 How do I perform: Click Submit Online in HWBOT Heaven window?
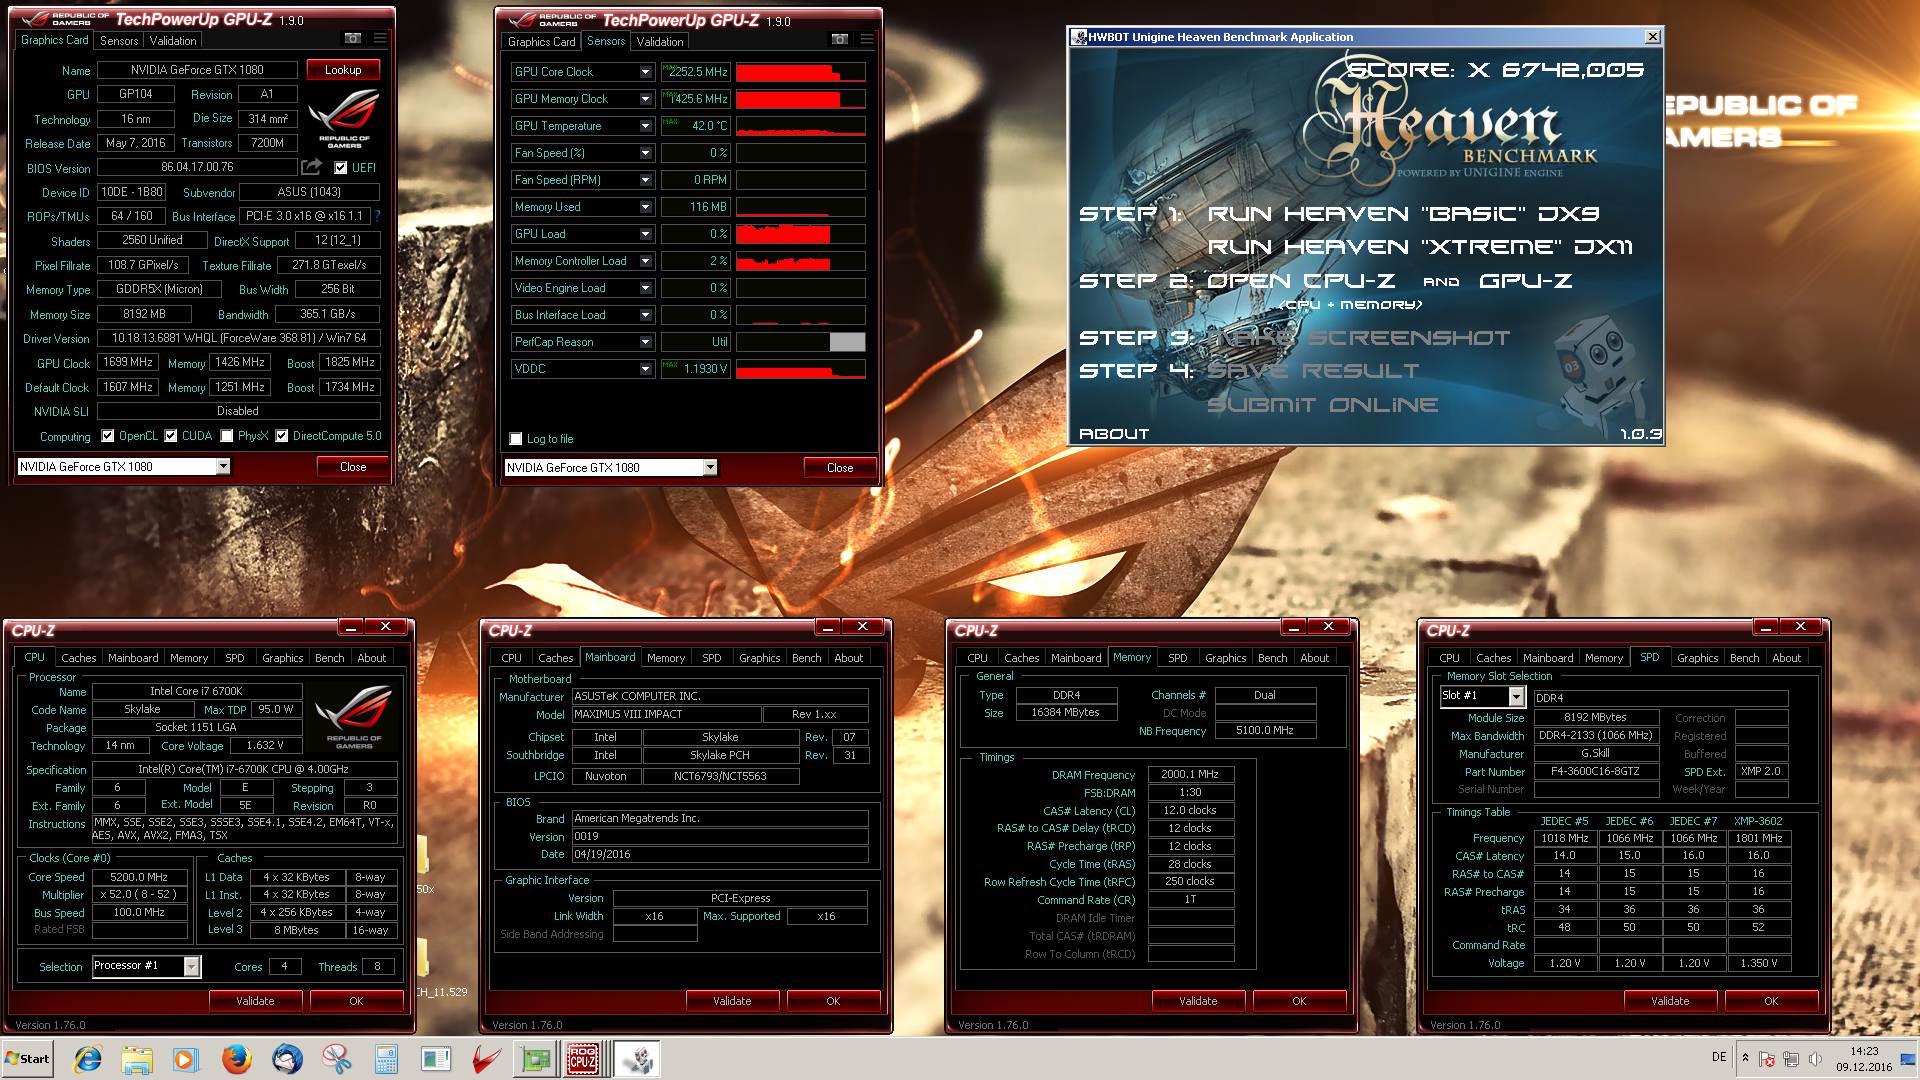pyautogui.click(x=1323, y=405)
